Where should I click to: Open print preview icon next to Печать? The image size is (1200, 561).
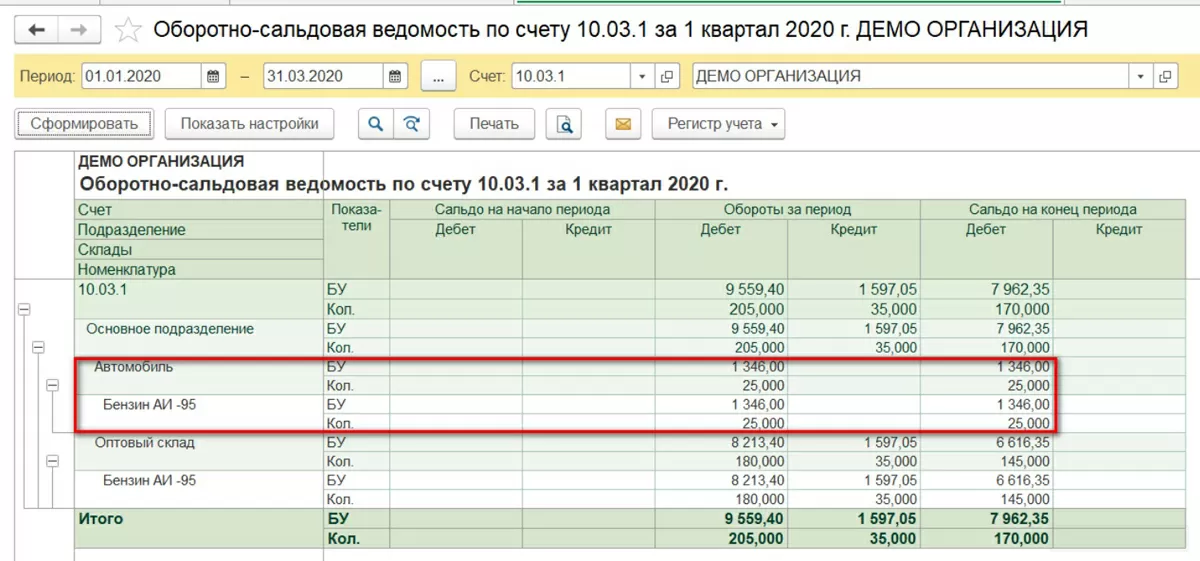[564, 124]
